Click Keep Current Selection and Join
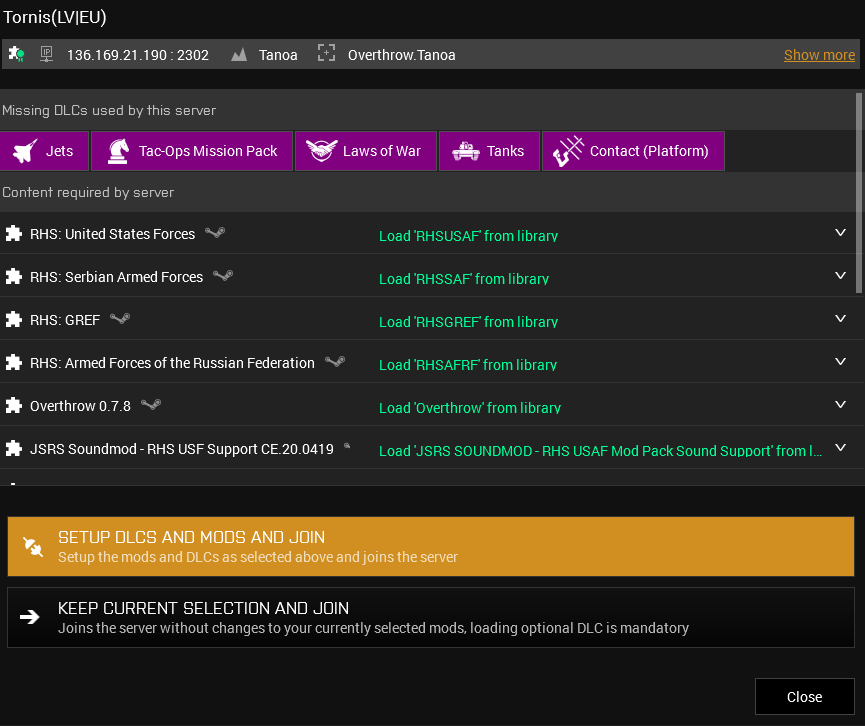This screenshot has height=726, width=865. [431, 618]
